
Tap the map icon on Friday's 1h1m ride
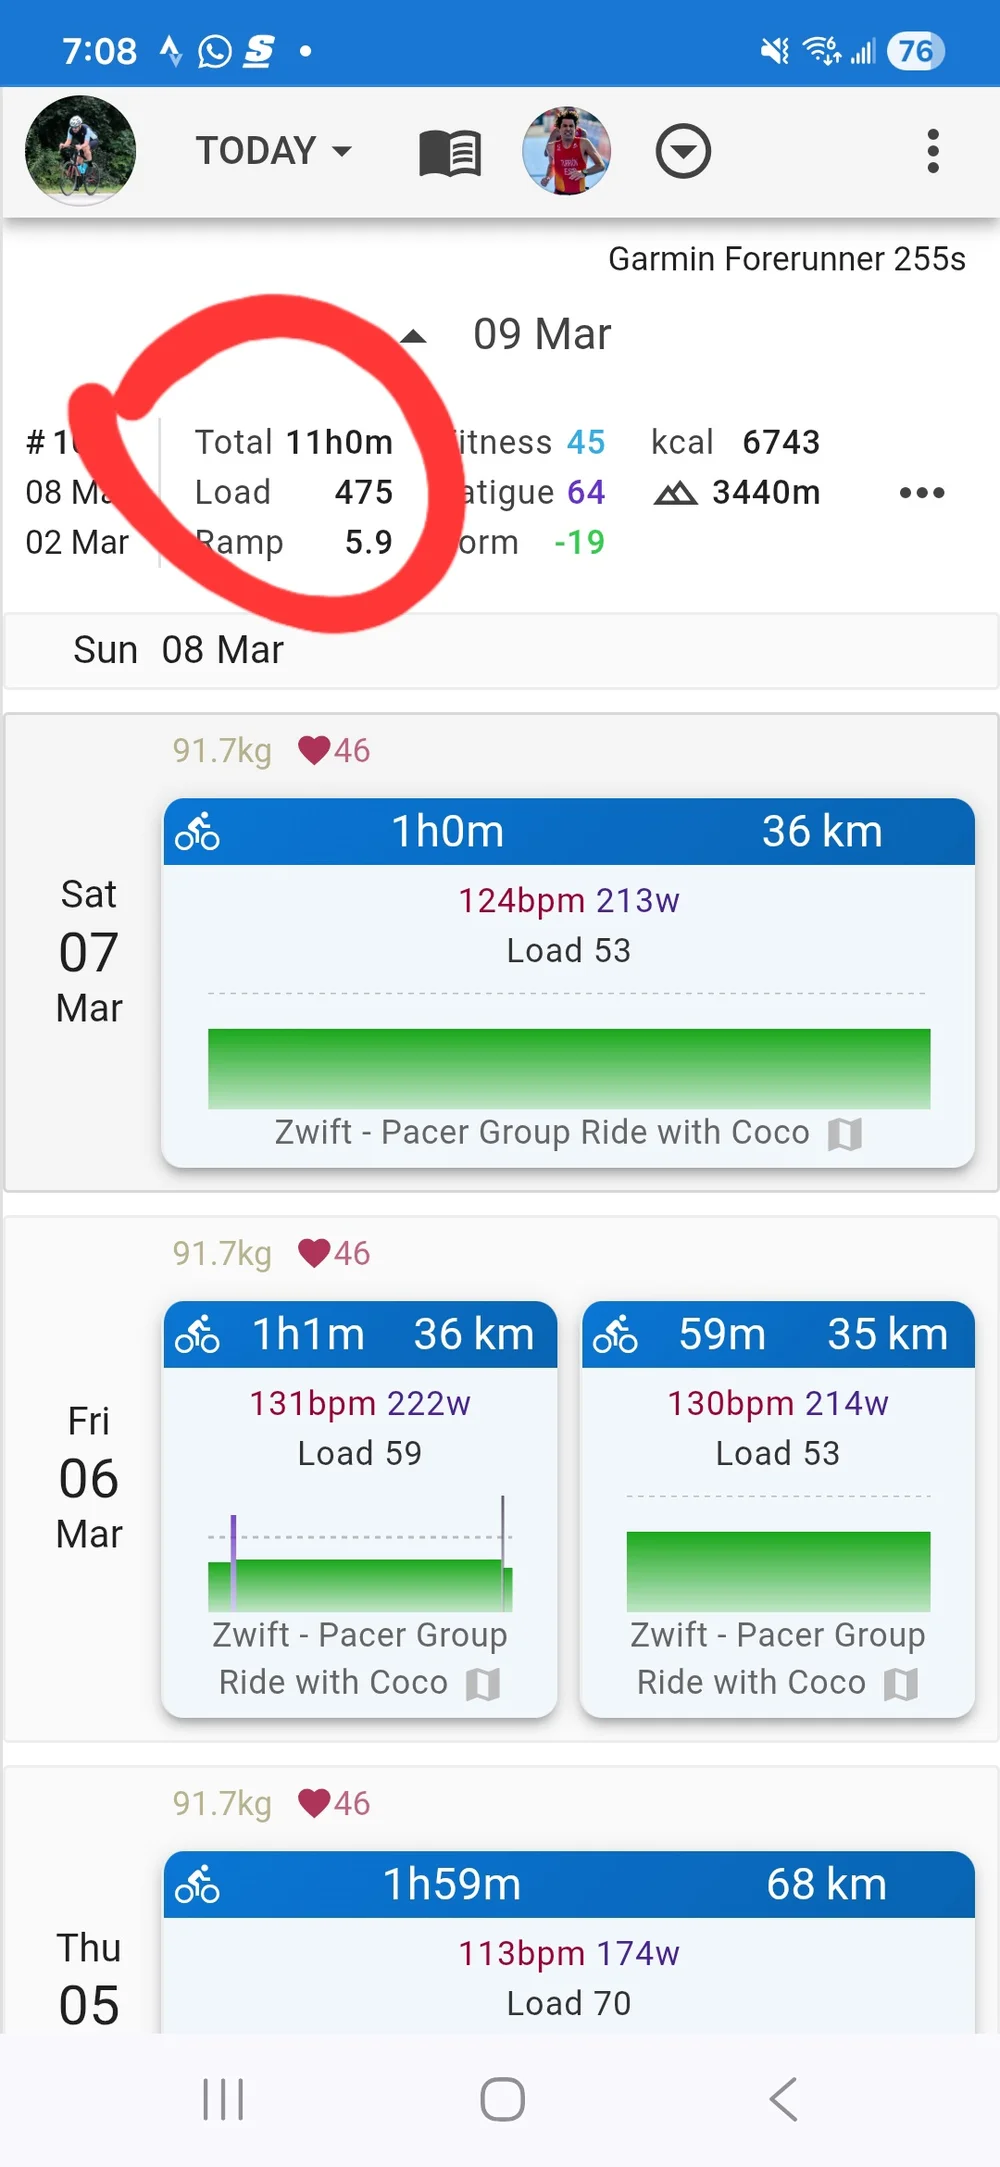pos(483,1684)
